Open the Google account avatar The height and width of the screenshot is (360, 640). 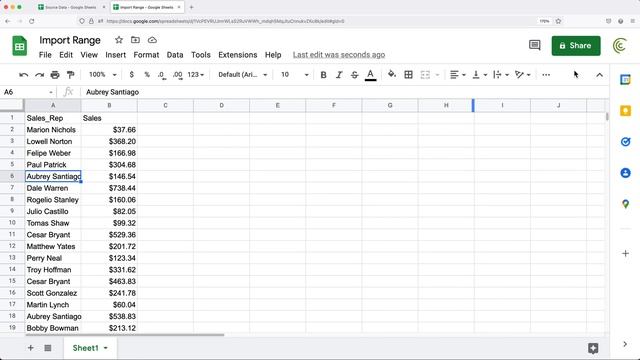(620, 45)
